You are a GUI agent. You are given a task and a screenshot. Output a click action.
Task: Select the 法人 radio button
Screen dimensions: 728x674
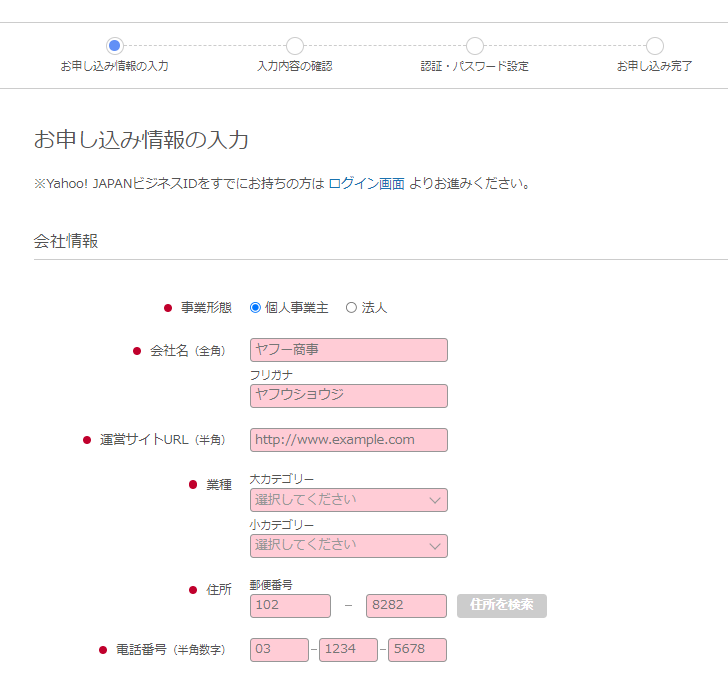point(351,308)
